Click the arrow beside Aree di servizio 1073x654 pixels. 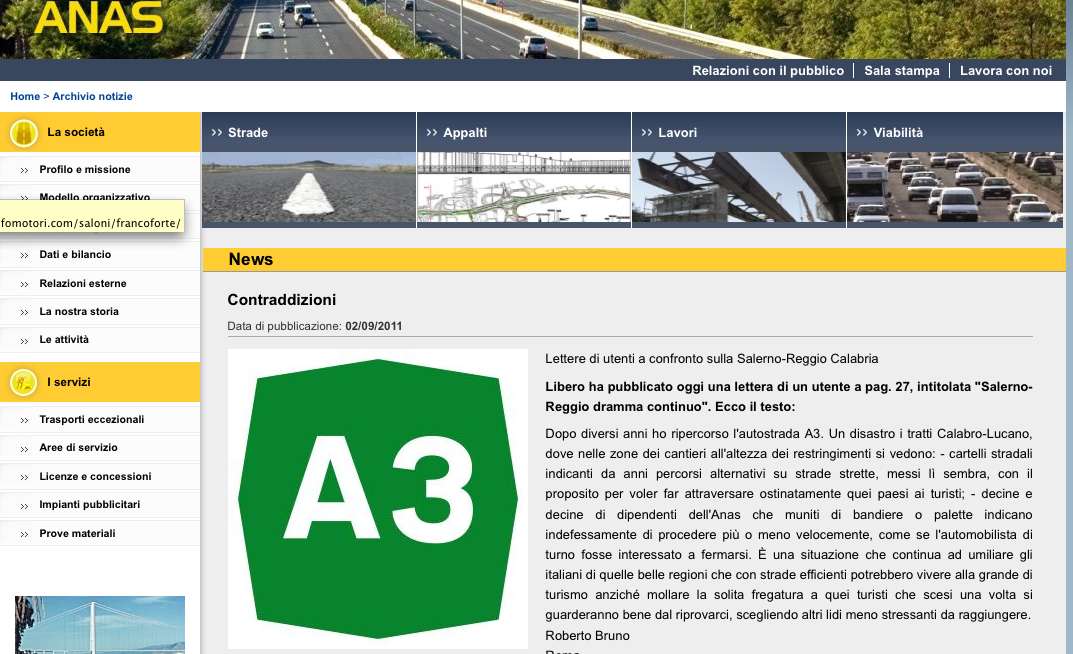click(25, 449)
